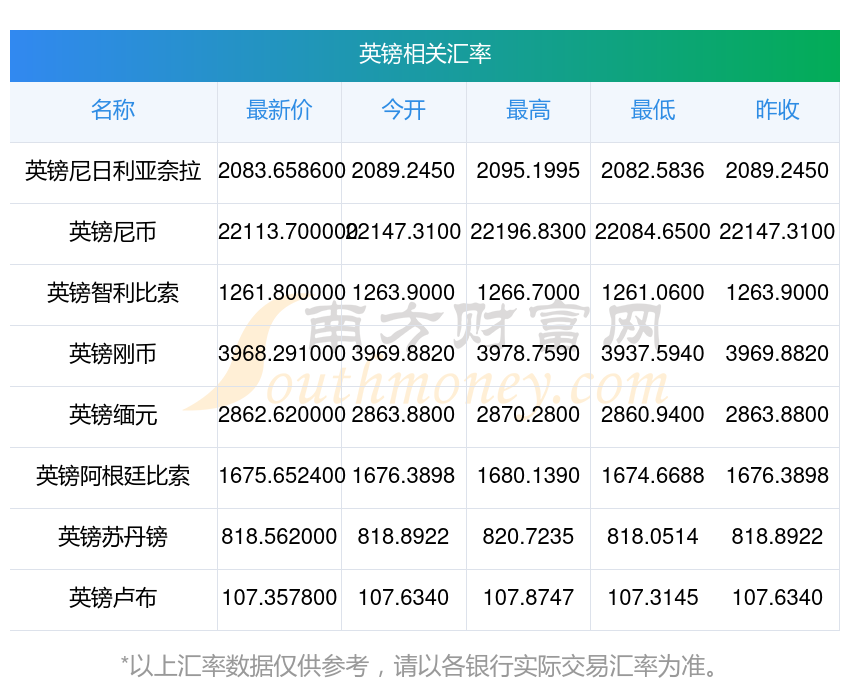Click the 英镑苏丹镑 row name
The image size is (850, 698).
pos(113,537)
